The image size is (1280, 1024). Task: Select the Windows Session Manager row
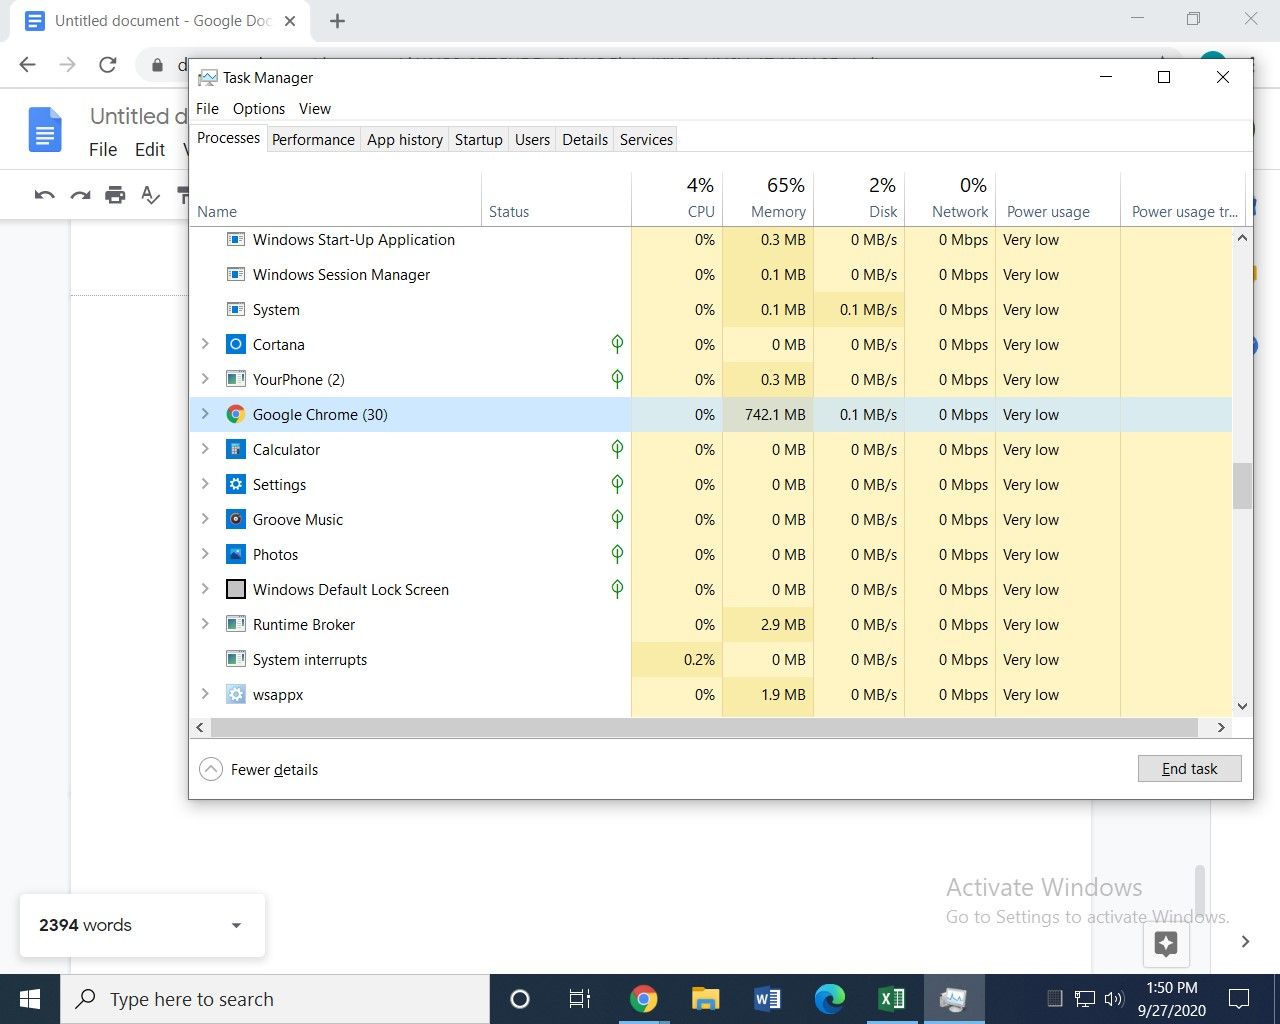pyautogui.click(x=711, y=274)
